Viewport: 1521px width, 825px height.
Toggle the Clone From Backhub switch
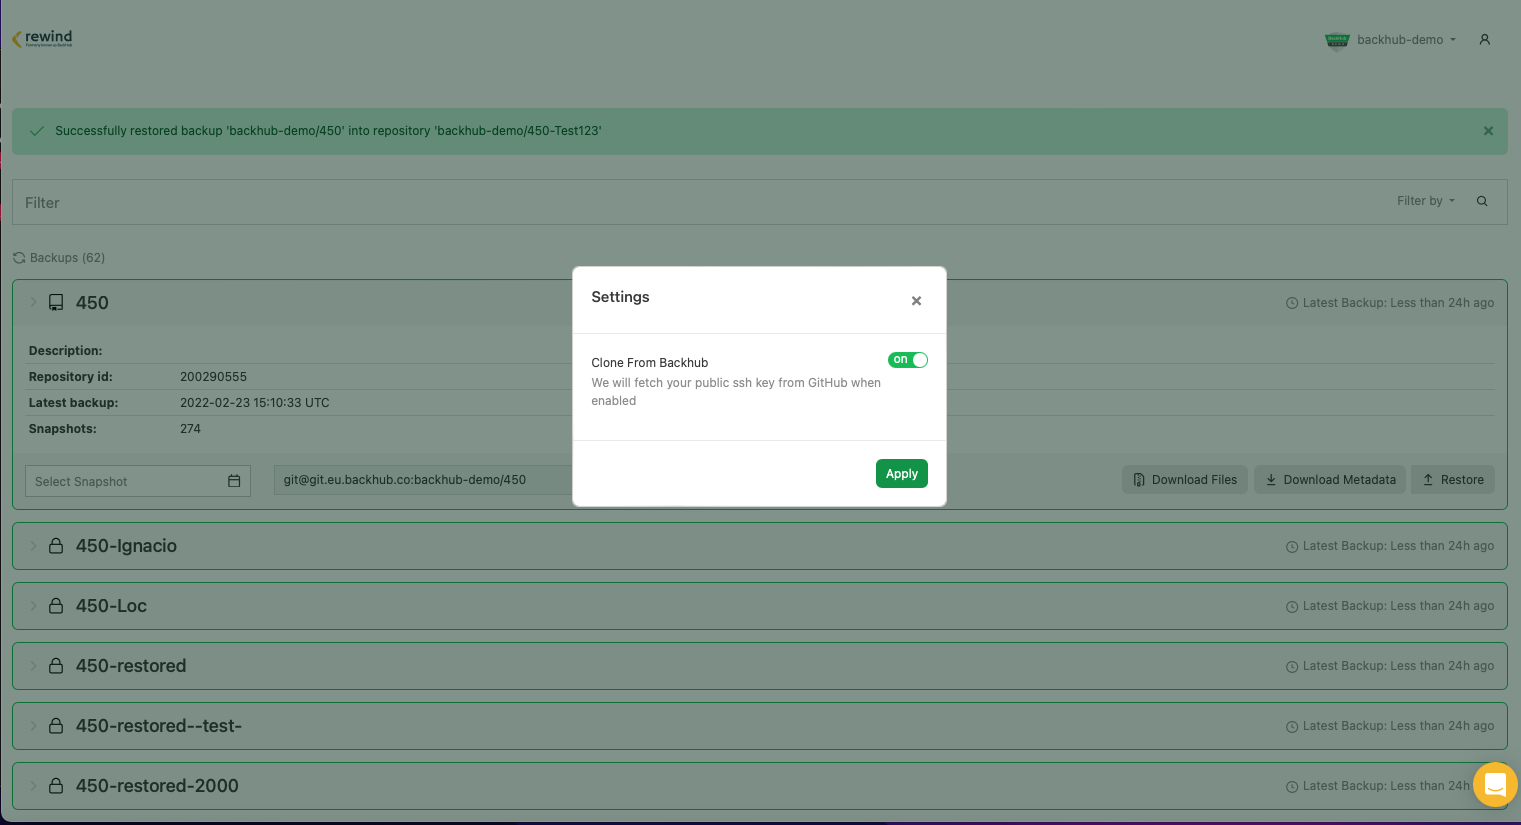[x=907, y=360]
